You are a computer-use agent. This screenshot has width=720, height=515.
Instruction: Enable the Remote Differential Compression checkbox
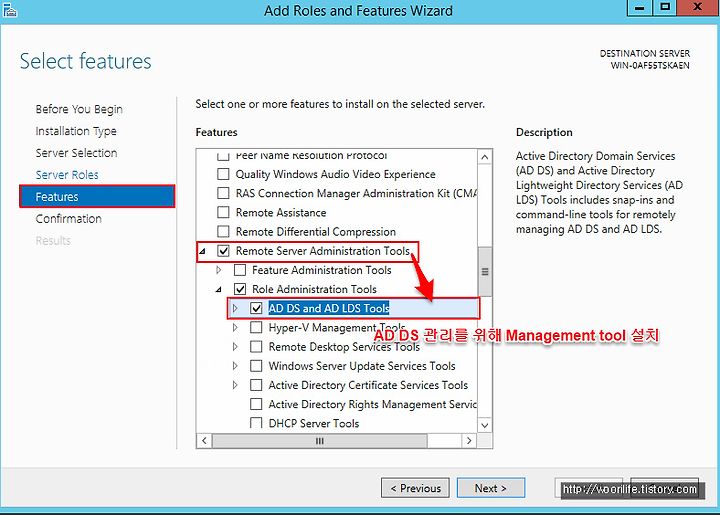[x=223, y=232]
